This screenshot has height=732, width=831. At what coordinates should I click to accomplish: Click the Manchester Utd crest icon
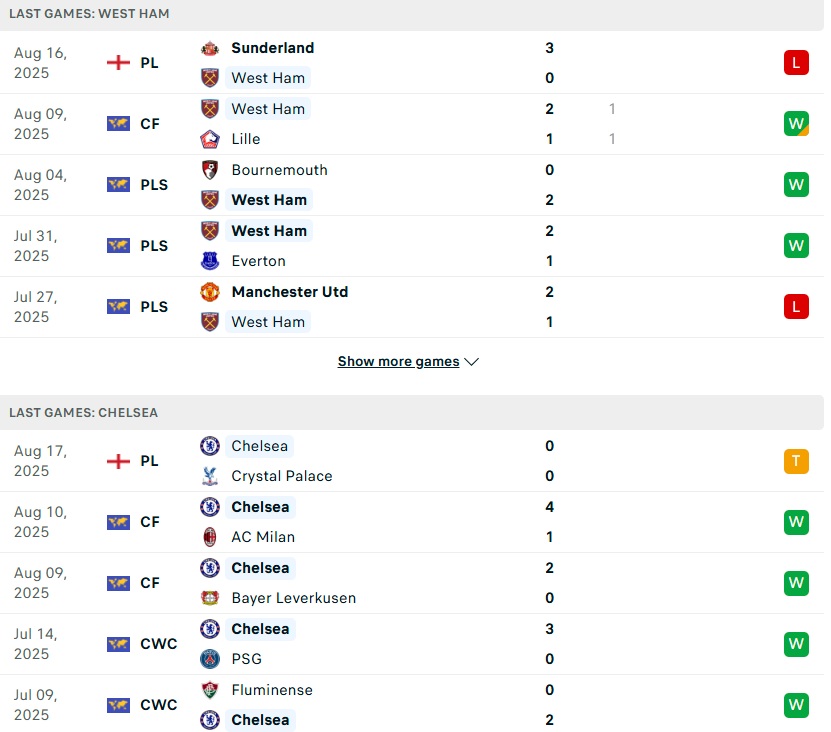[210, 292]
